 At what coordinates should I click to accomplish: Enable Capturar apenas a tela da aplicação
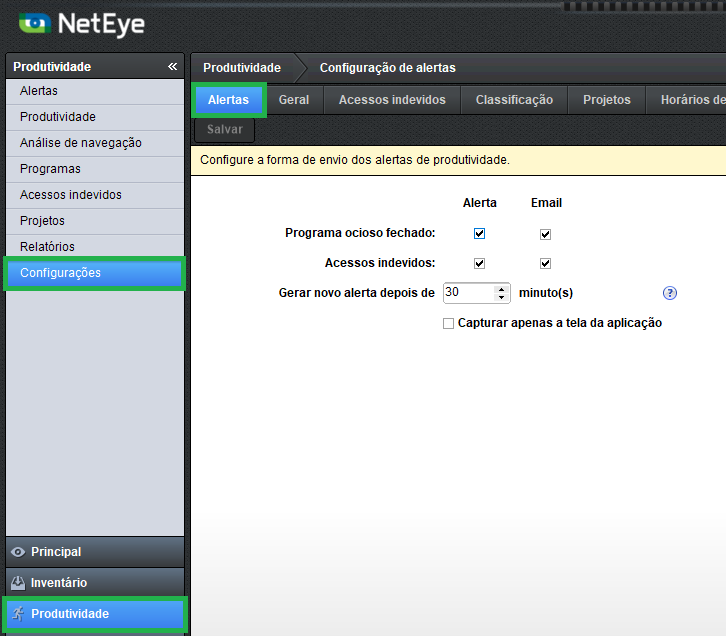pyautogui.click(x=448, y=324)
